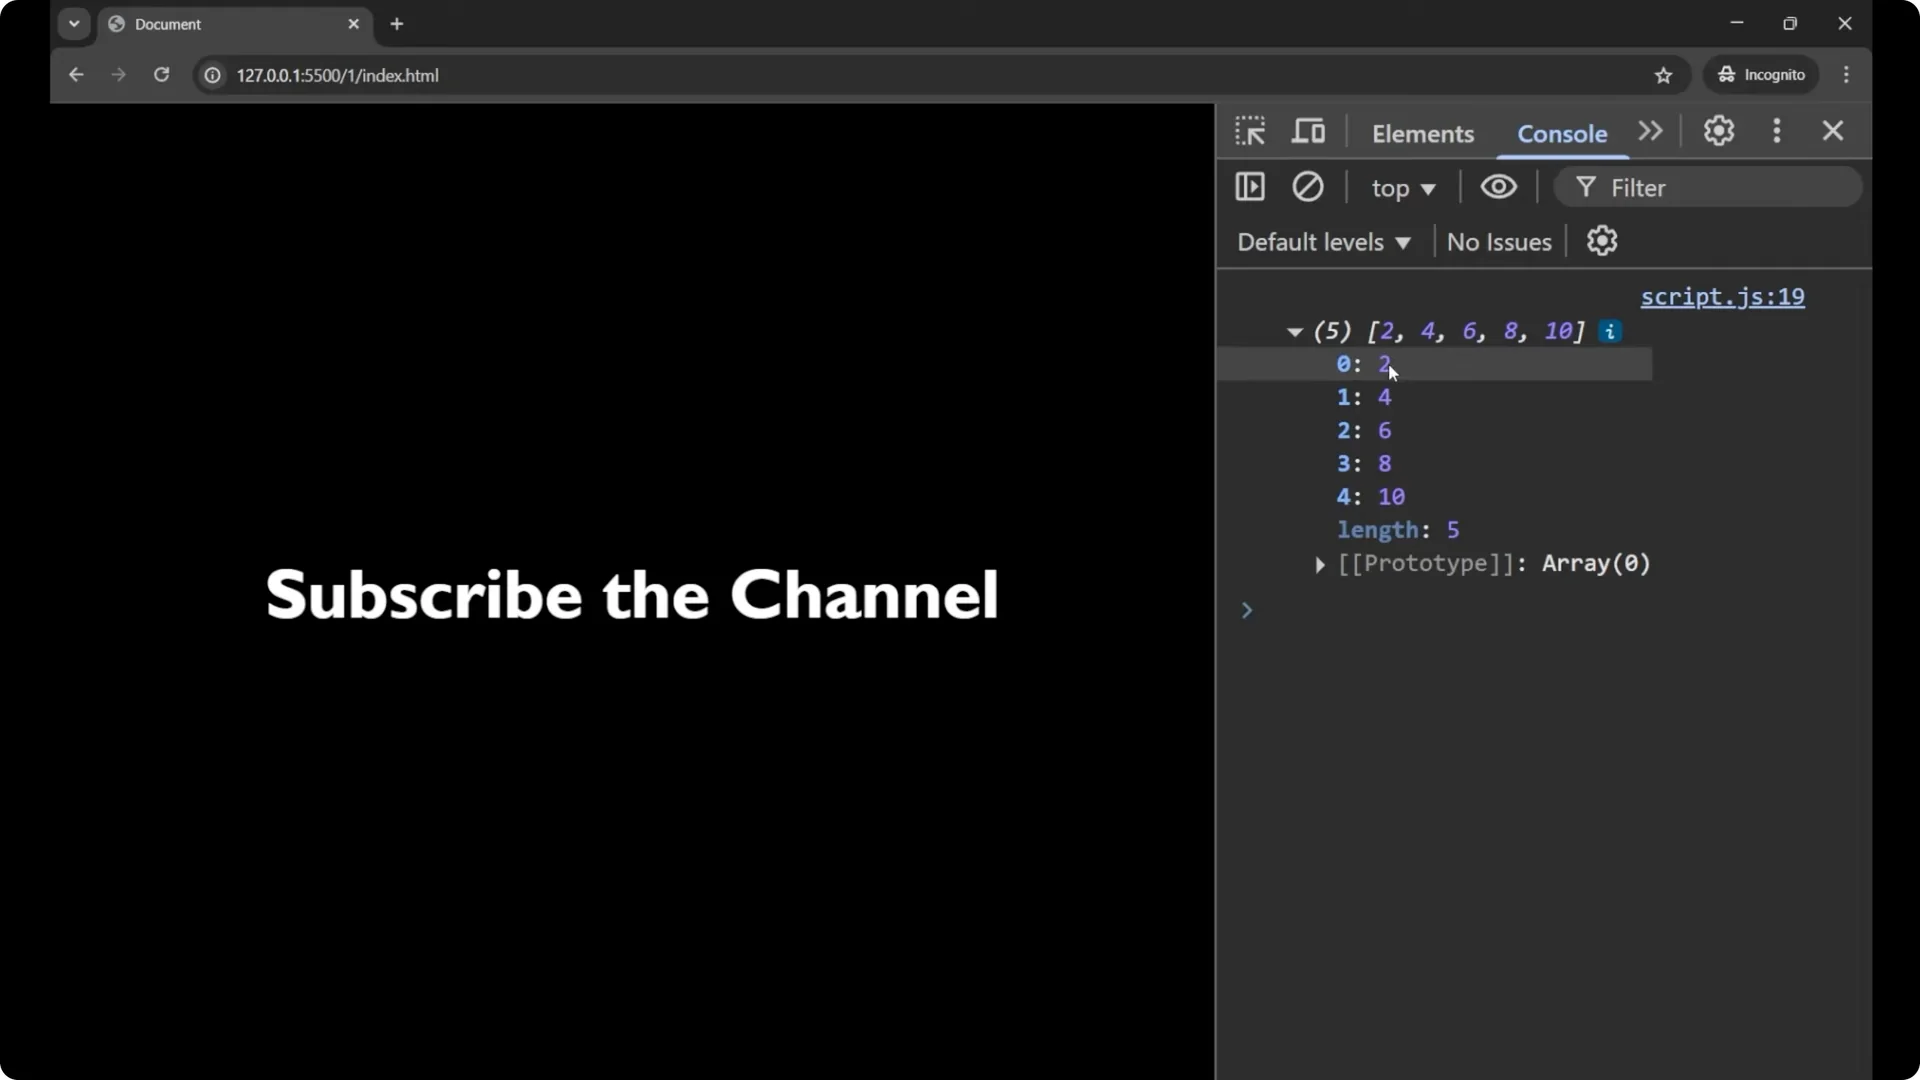
Task: Open script.js line 19 link
Action: coord(1723,297)
